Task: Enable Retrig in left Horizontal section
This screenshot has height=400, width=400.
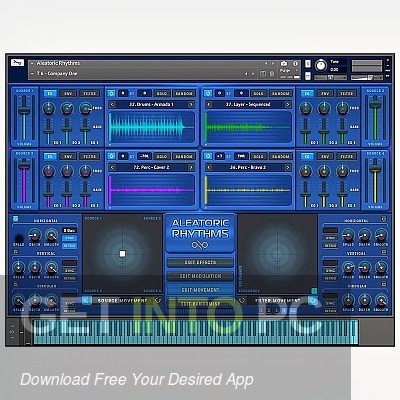Action: [70, 246]
